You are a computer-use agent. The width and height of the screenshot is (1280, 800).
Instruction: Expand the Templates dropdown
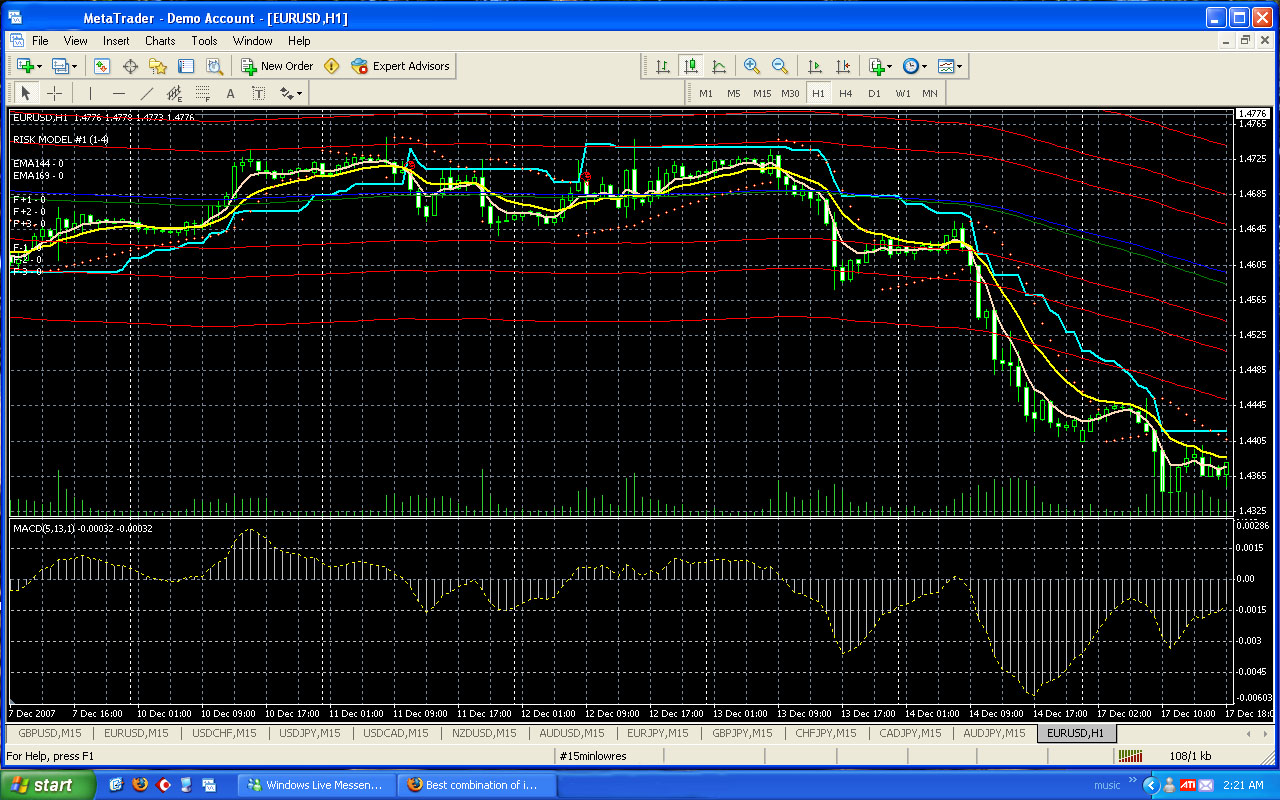pos(960,66)
